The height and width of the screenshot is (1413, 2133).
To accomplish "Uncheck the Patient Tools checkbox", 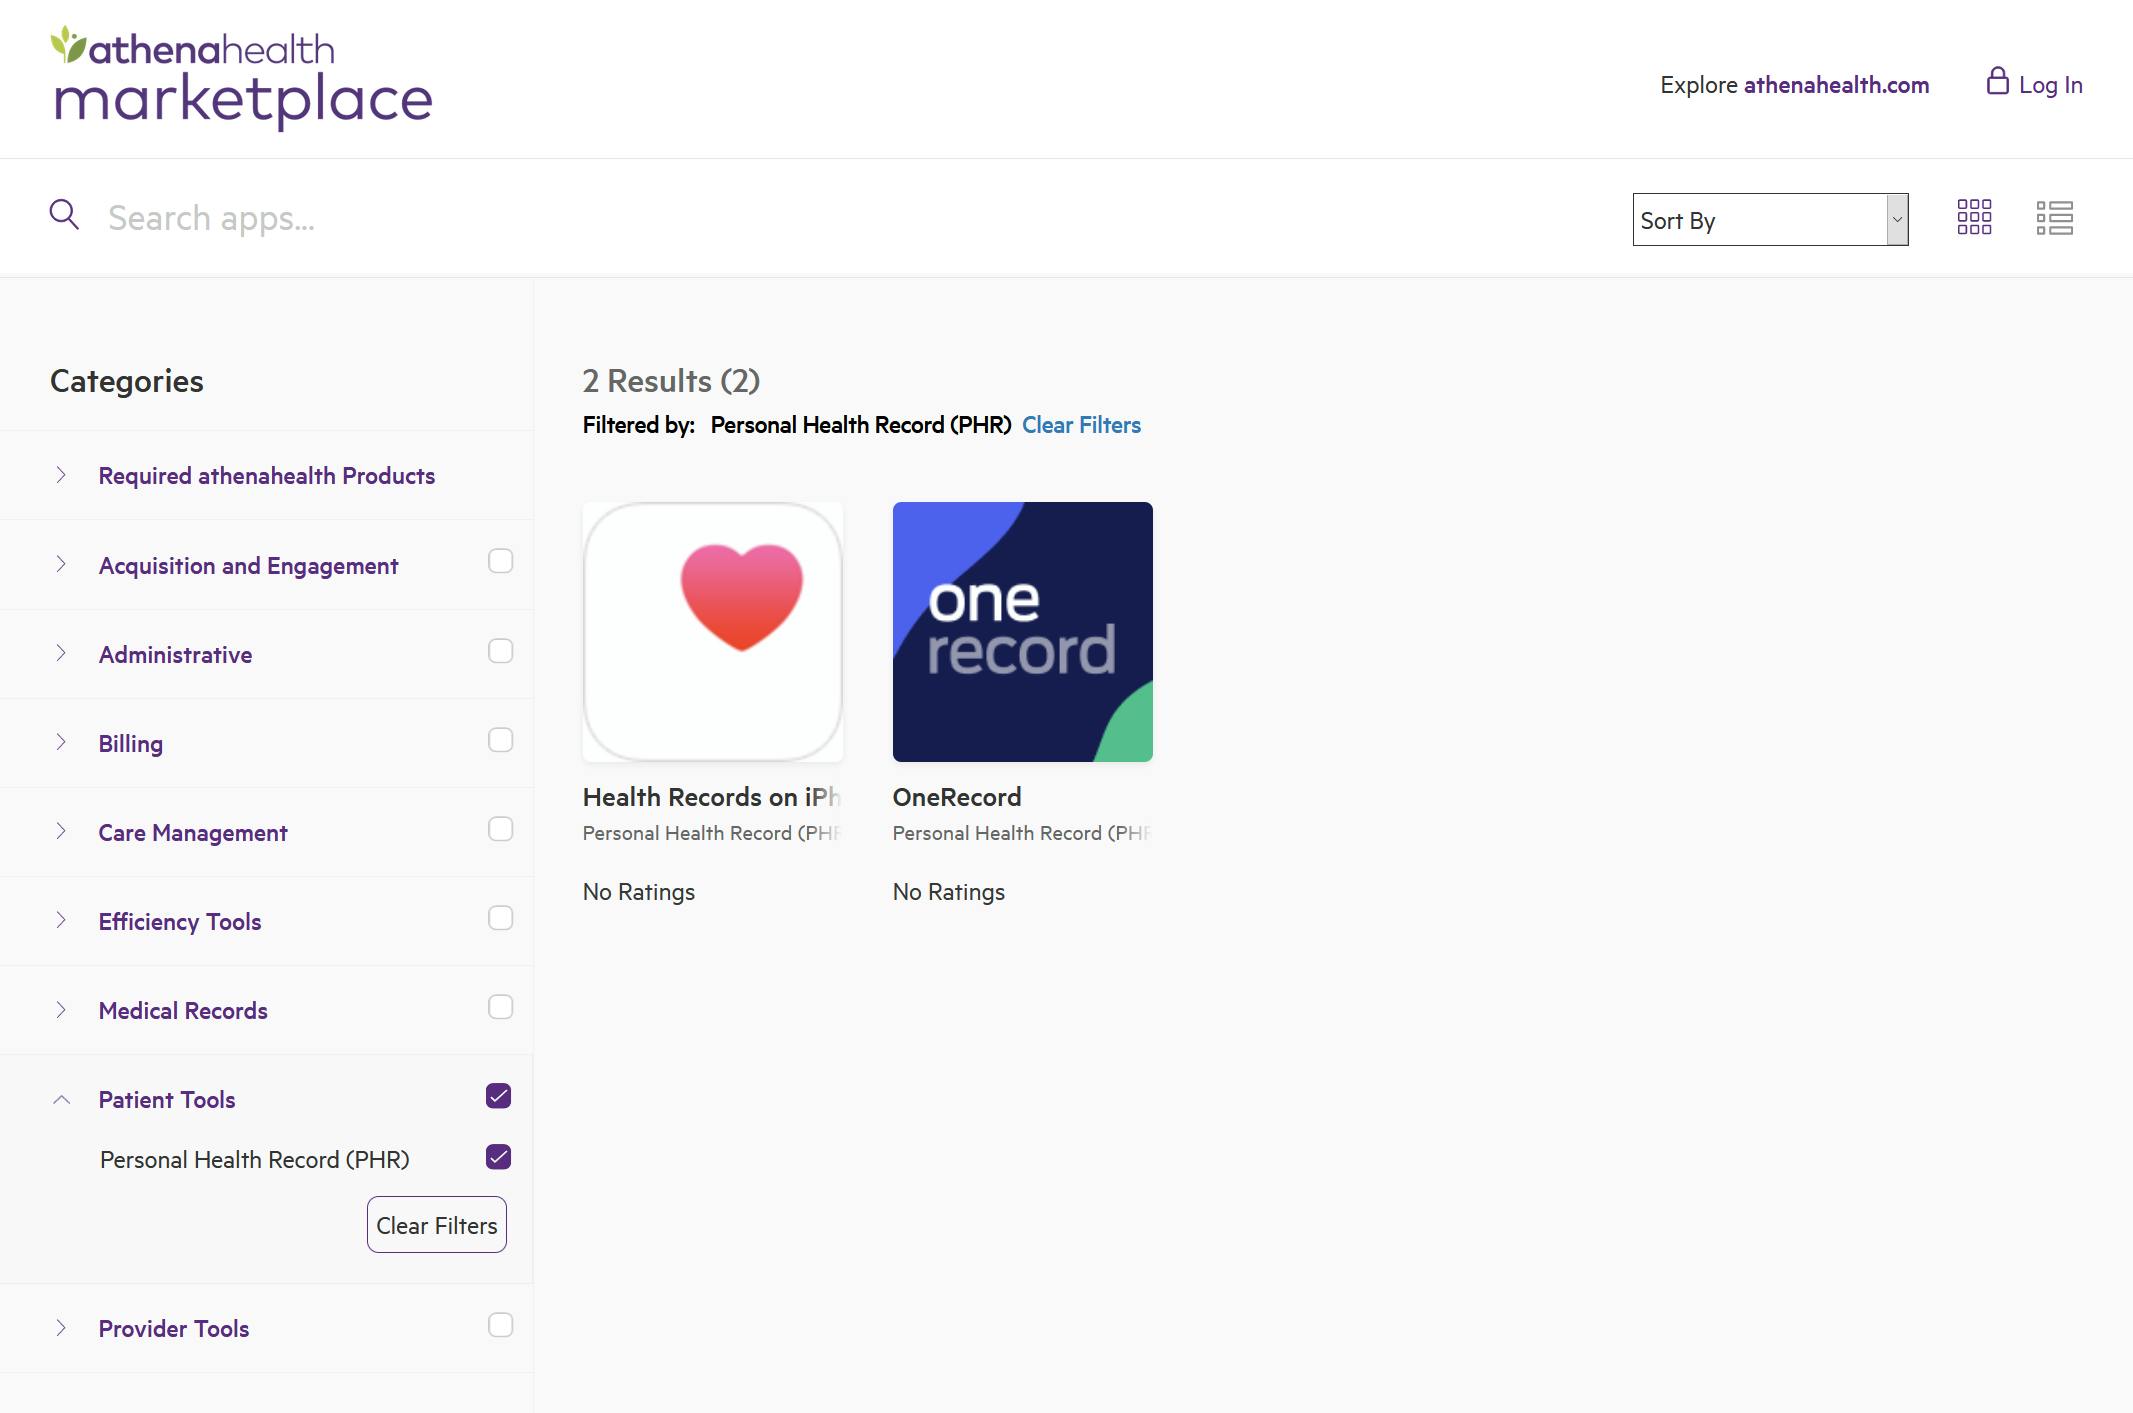I will point(501,1094).
